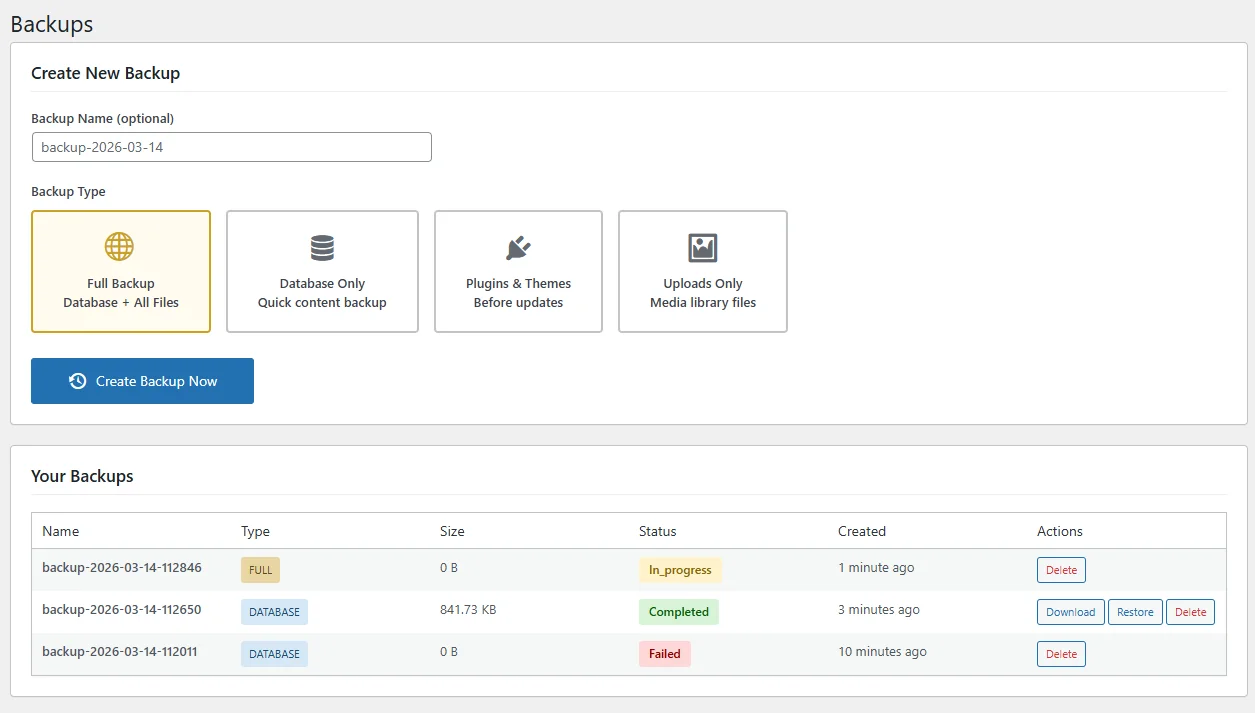Delete the completed backup-2026-03-14-112650 entry
This screenshot has height=713, width=1255.
1190,612
